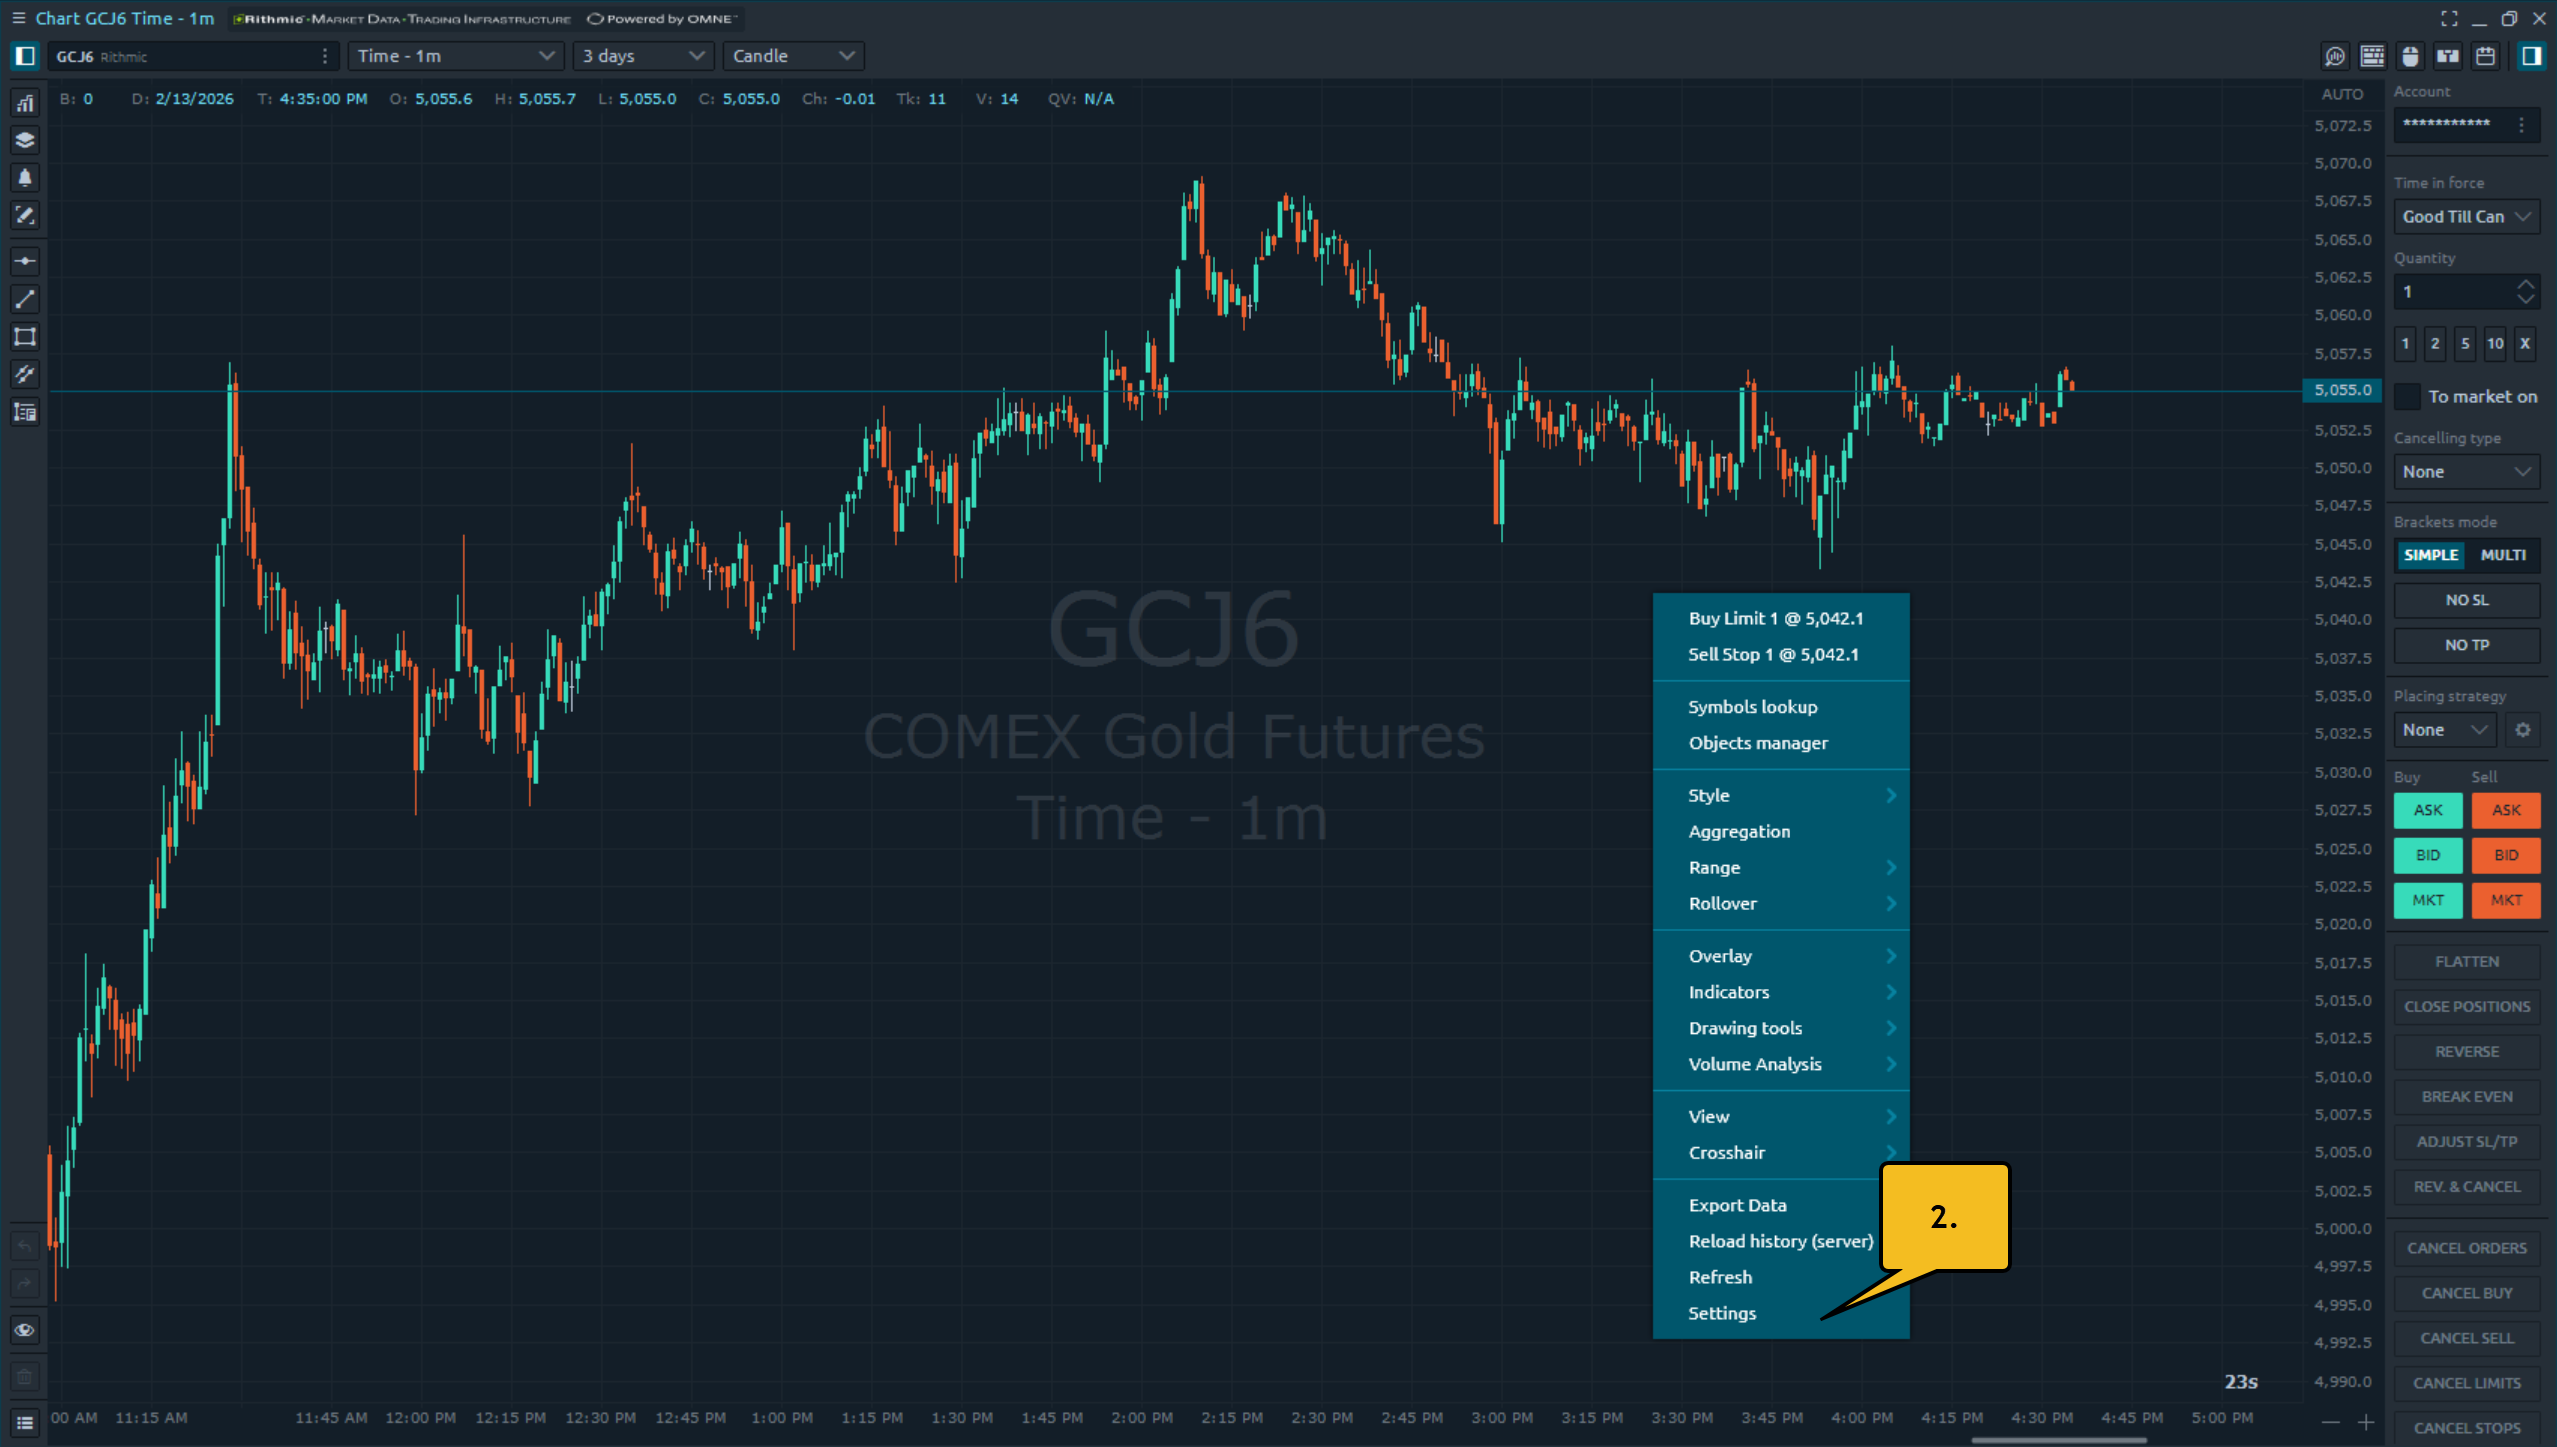The height and width of the screenshot is (1447, 2557).
Task: Click the bell alerts icon
Action: pos(25,178)
